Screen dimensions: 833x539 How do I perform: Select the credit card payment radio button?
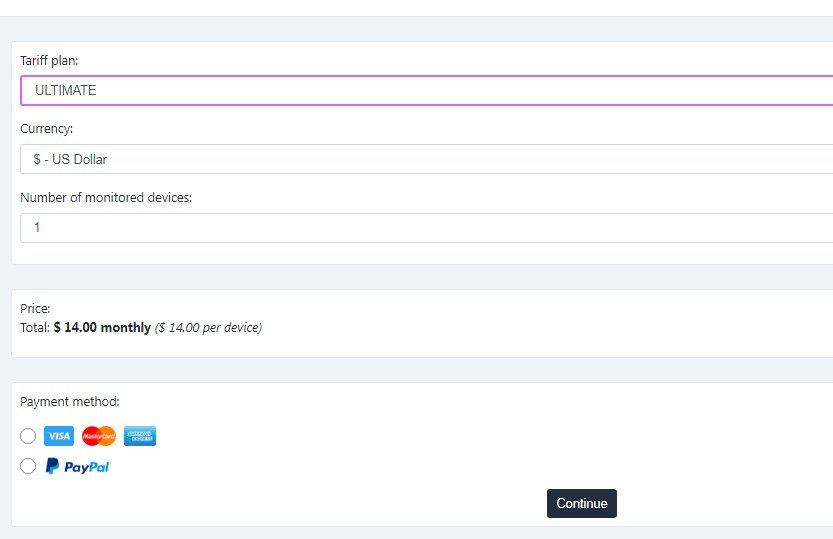(x=28, y=436)
